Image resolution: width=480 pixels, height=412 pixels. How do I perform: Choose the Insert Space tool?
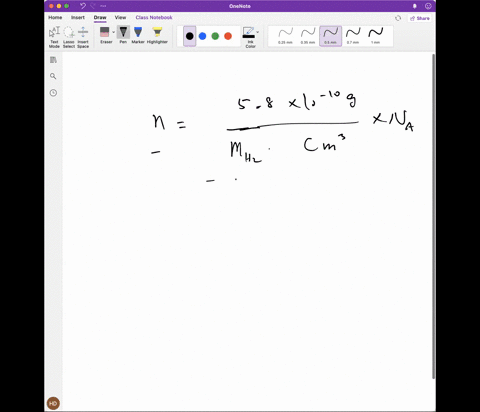pyautogui.click(x=83, y=37)
